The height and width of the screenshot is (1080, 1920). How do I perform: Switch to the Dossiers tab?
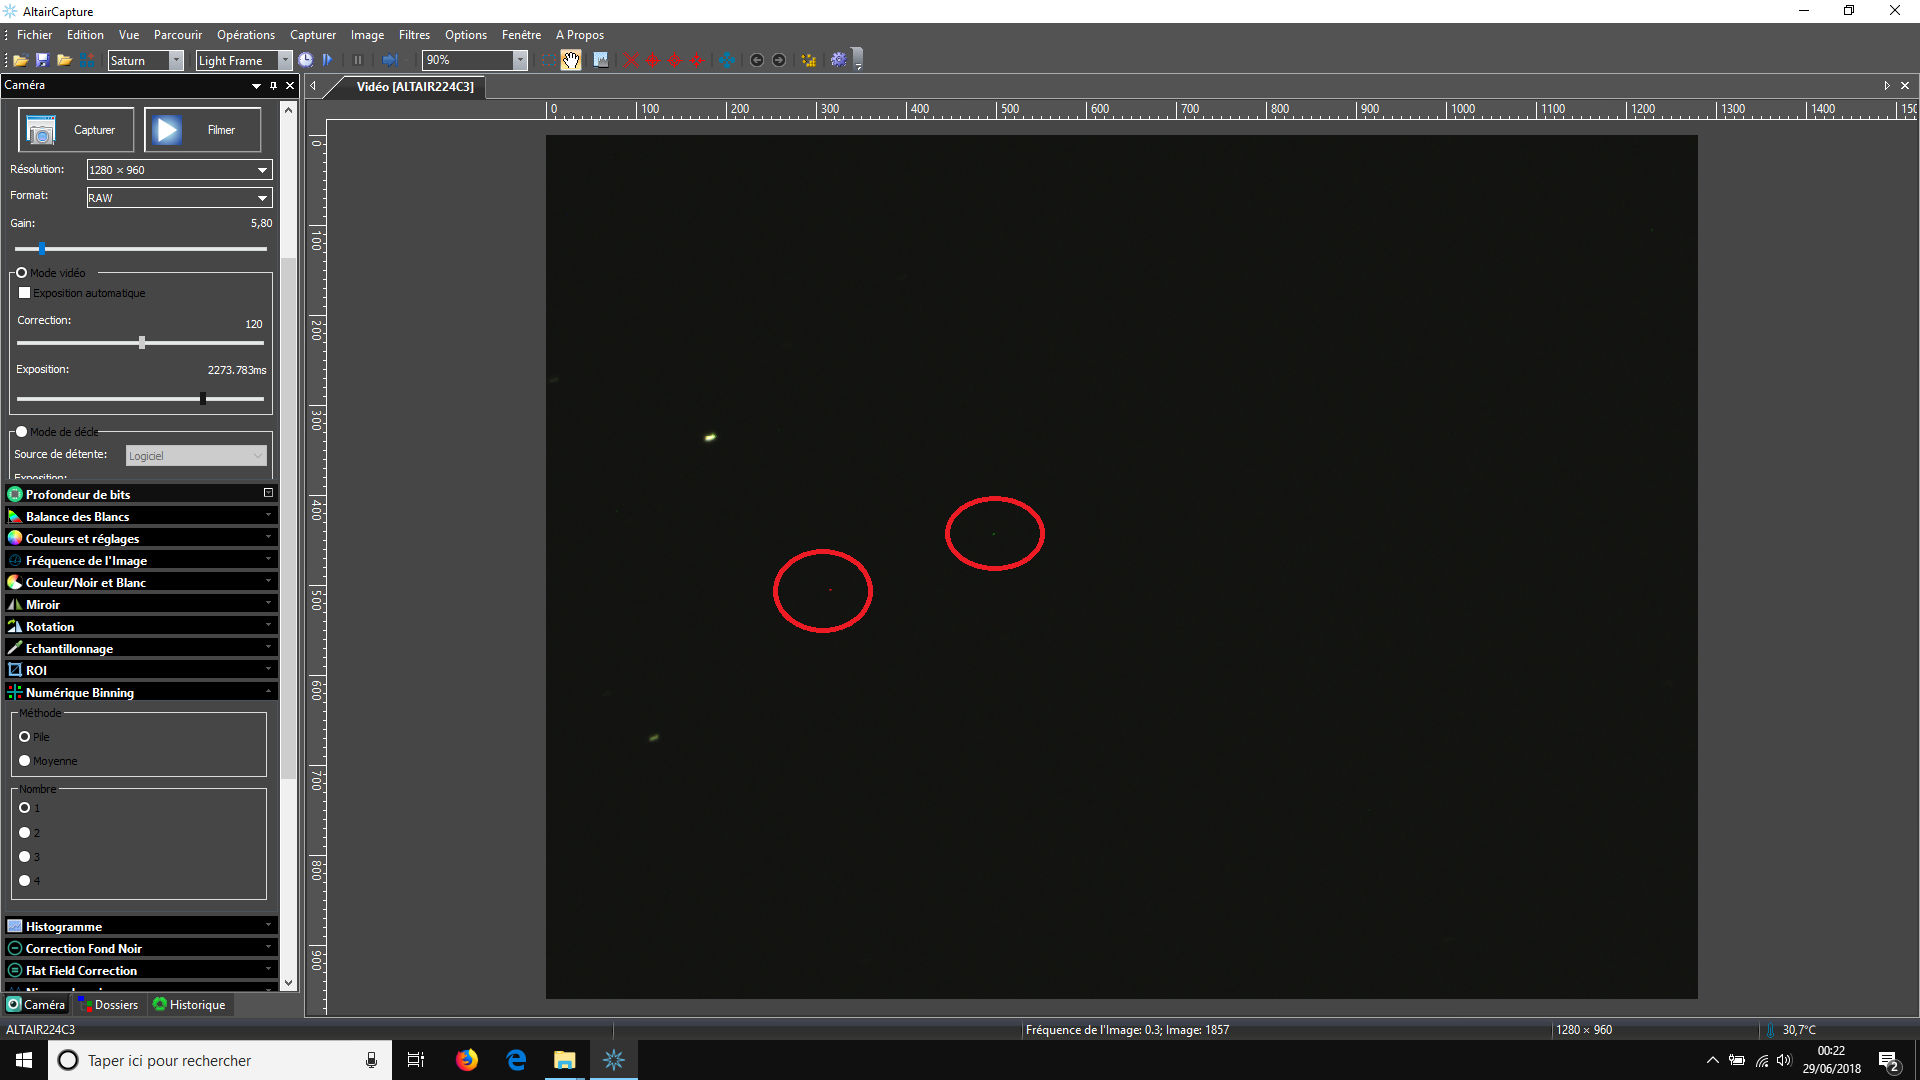(x=108, y=1005)
